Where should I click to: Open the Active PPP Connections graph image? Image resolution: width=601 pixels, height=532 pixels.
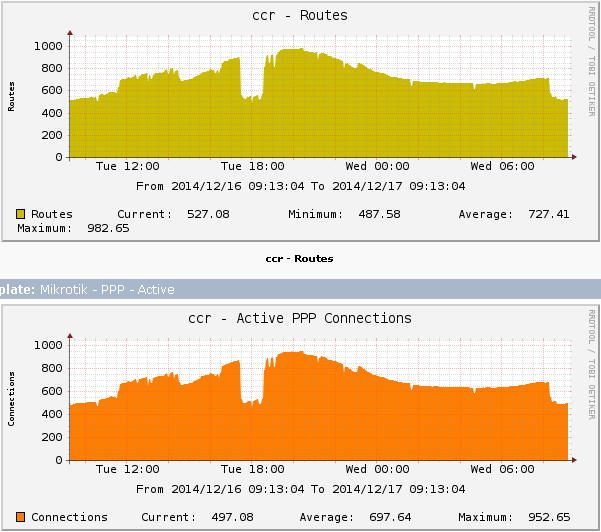point(300,418)
